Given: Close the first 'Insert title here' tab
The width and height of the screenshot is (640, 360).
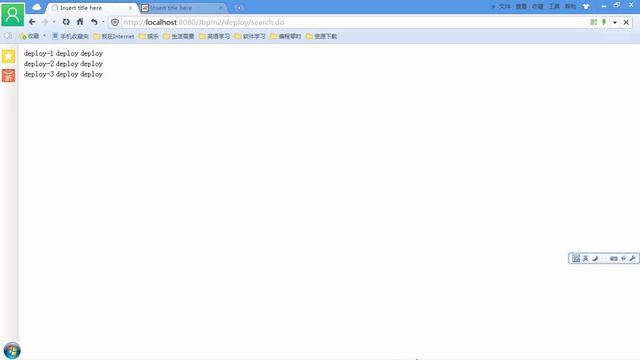Looking at the screenshot, I should click(x=130, y=8).
